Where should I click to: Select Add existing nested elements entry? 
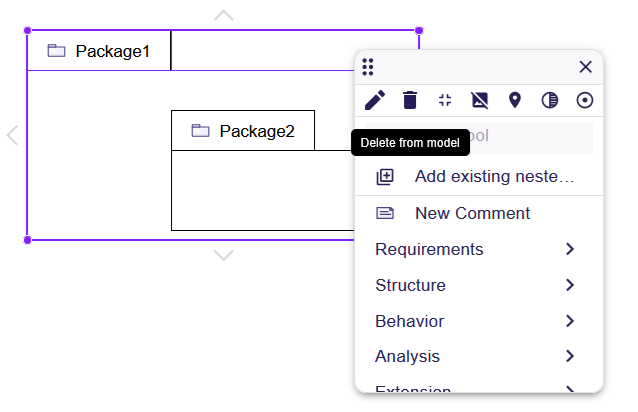point(478,177)
